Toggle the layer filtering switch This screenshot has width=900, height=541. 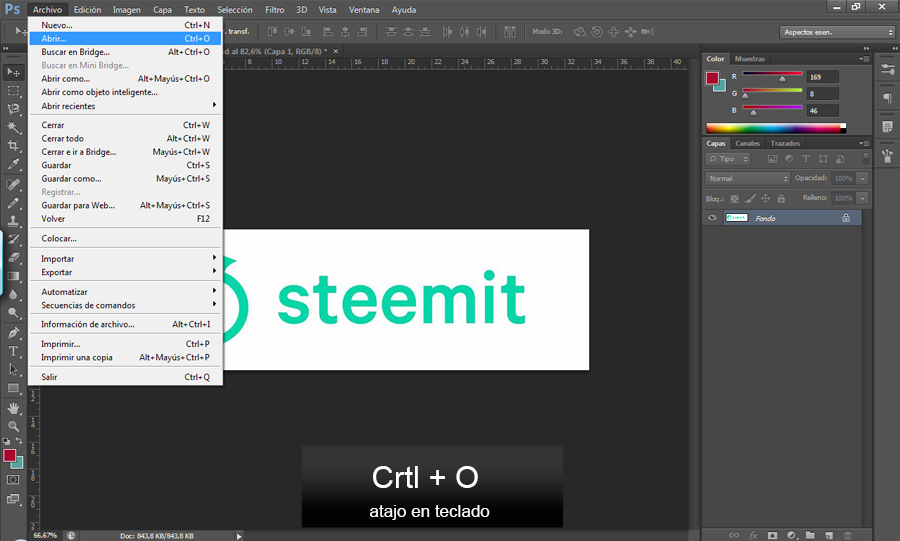click(866, 158)
